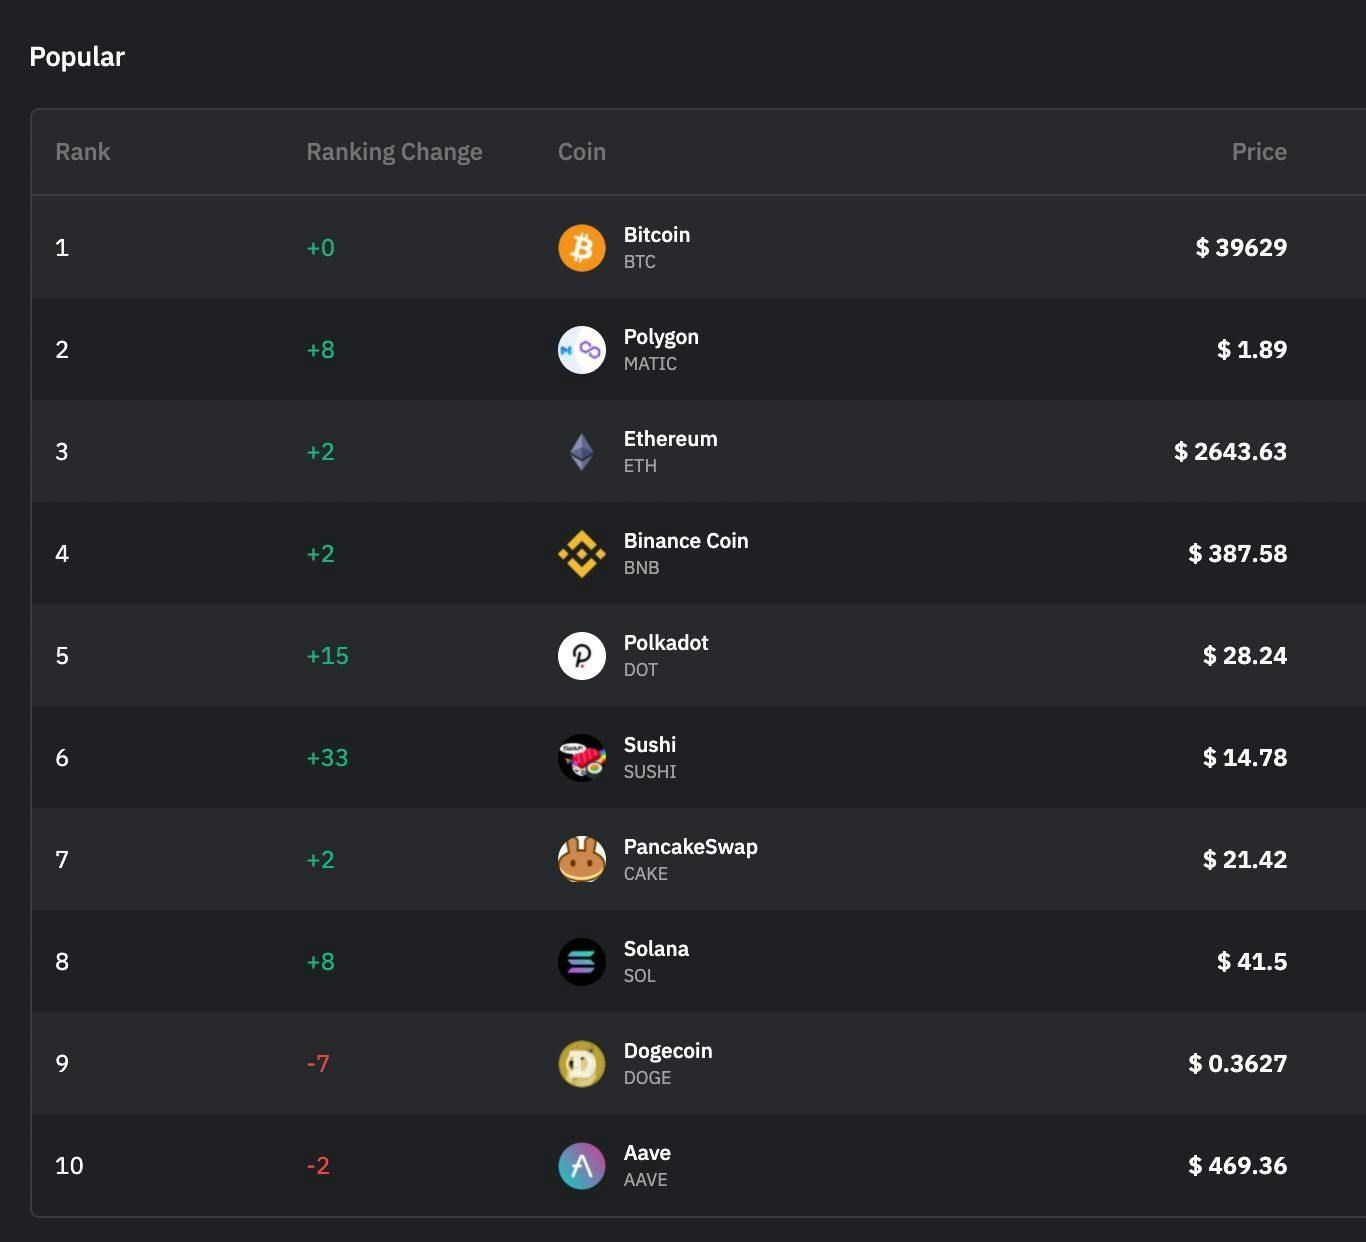Sort by Ranking Change column header

click(x=394, y=152)
